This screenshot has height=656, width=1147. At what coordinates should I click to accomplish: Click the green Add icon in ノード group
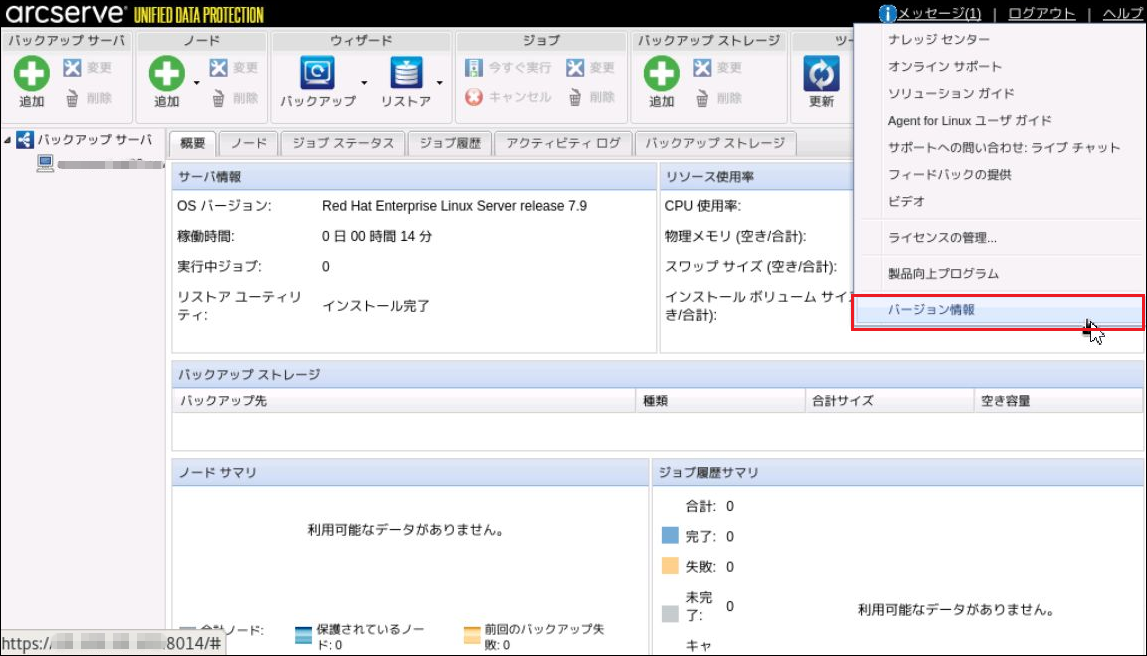tap(167, 74)
